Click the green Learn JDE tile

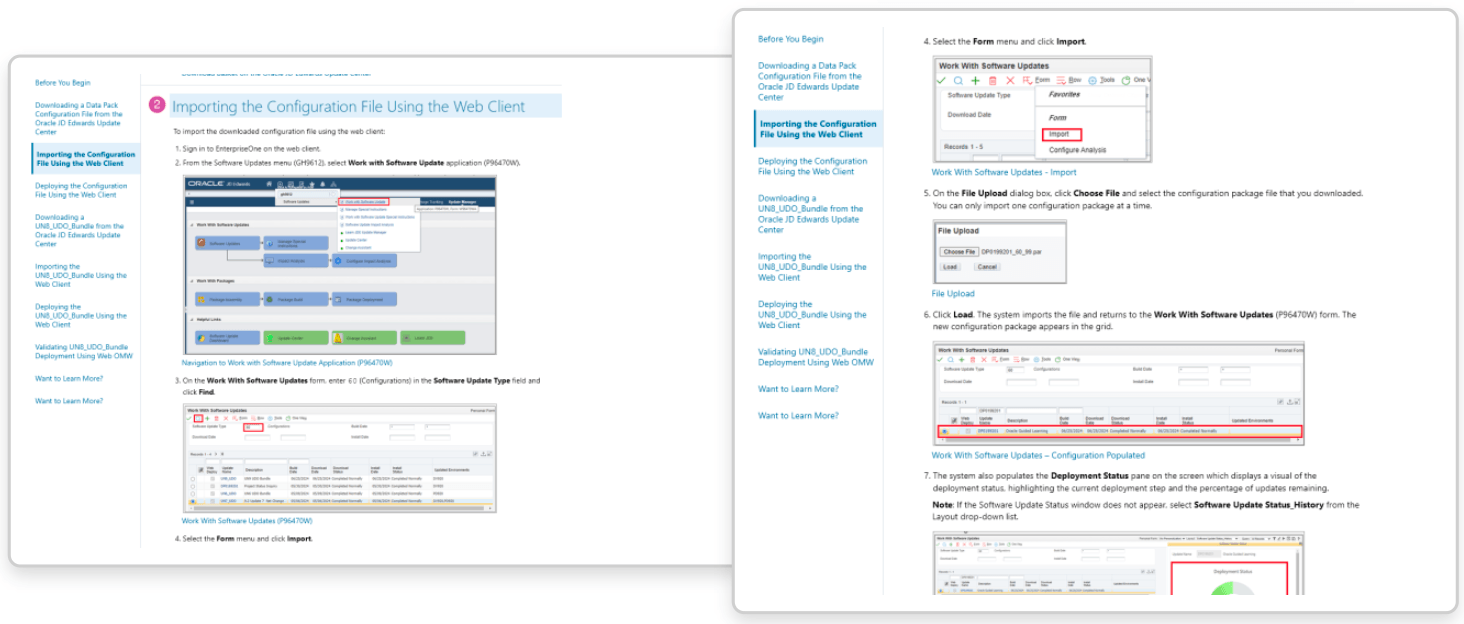(433, 338)
